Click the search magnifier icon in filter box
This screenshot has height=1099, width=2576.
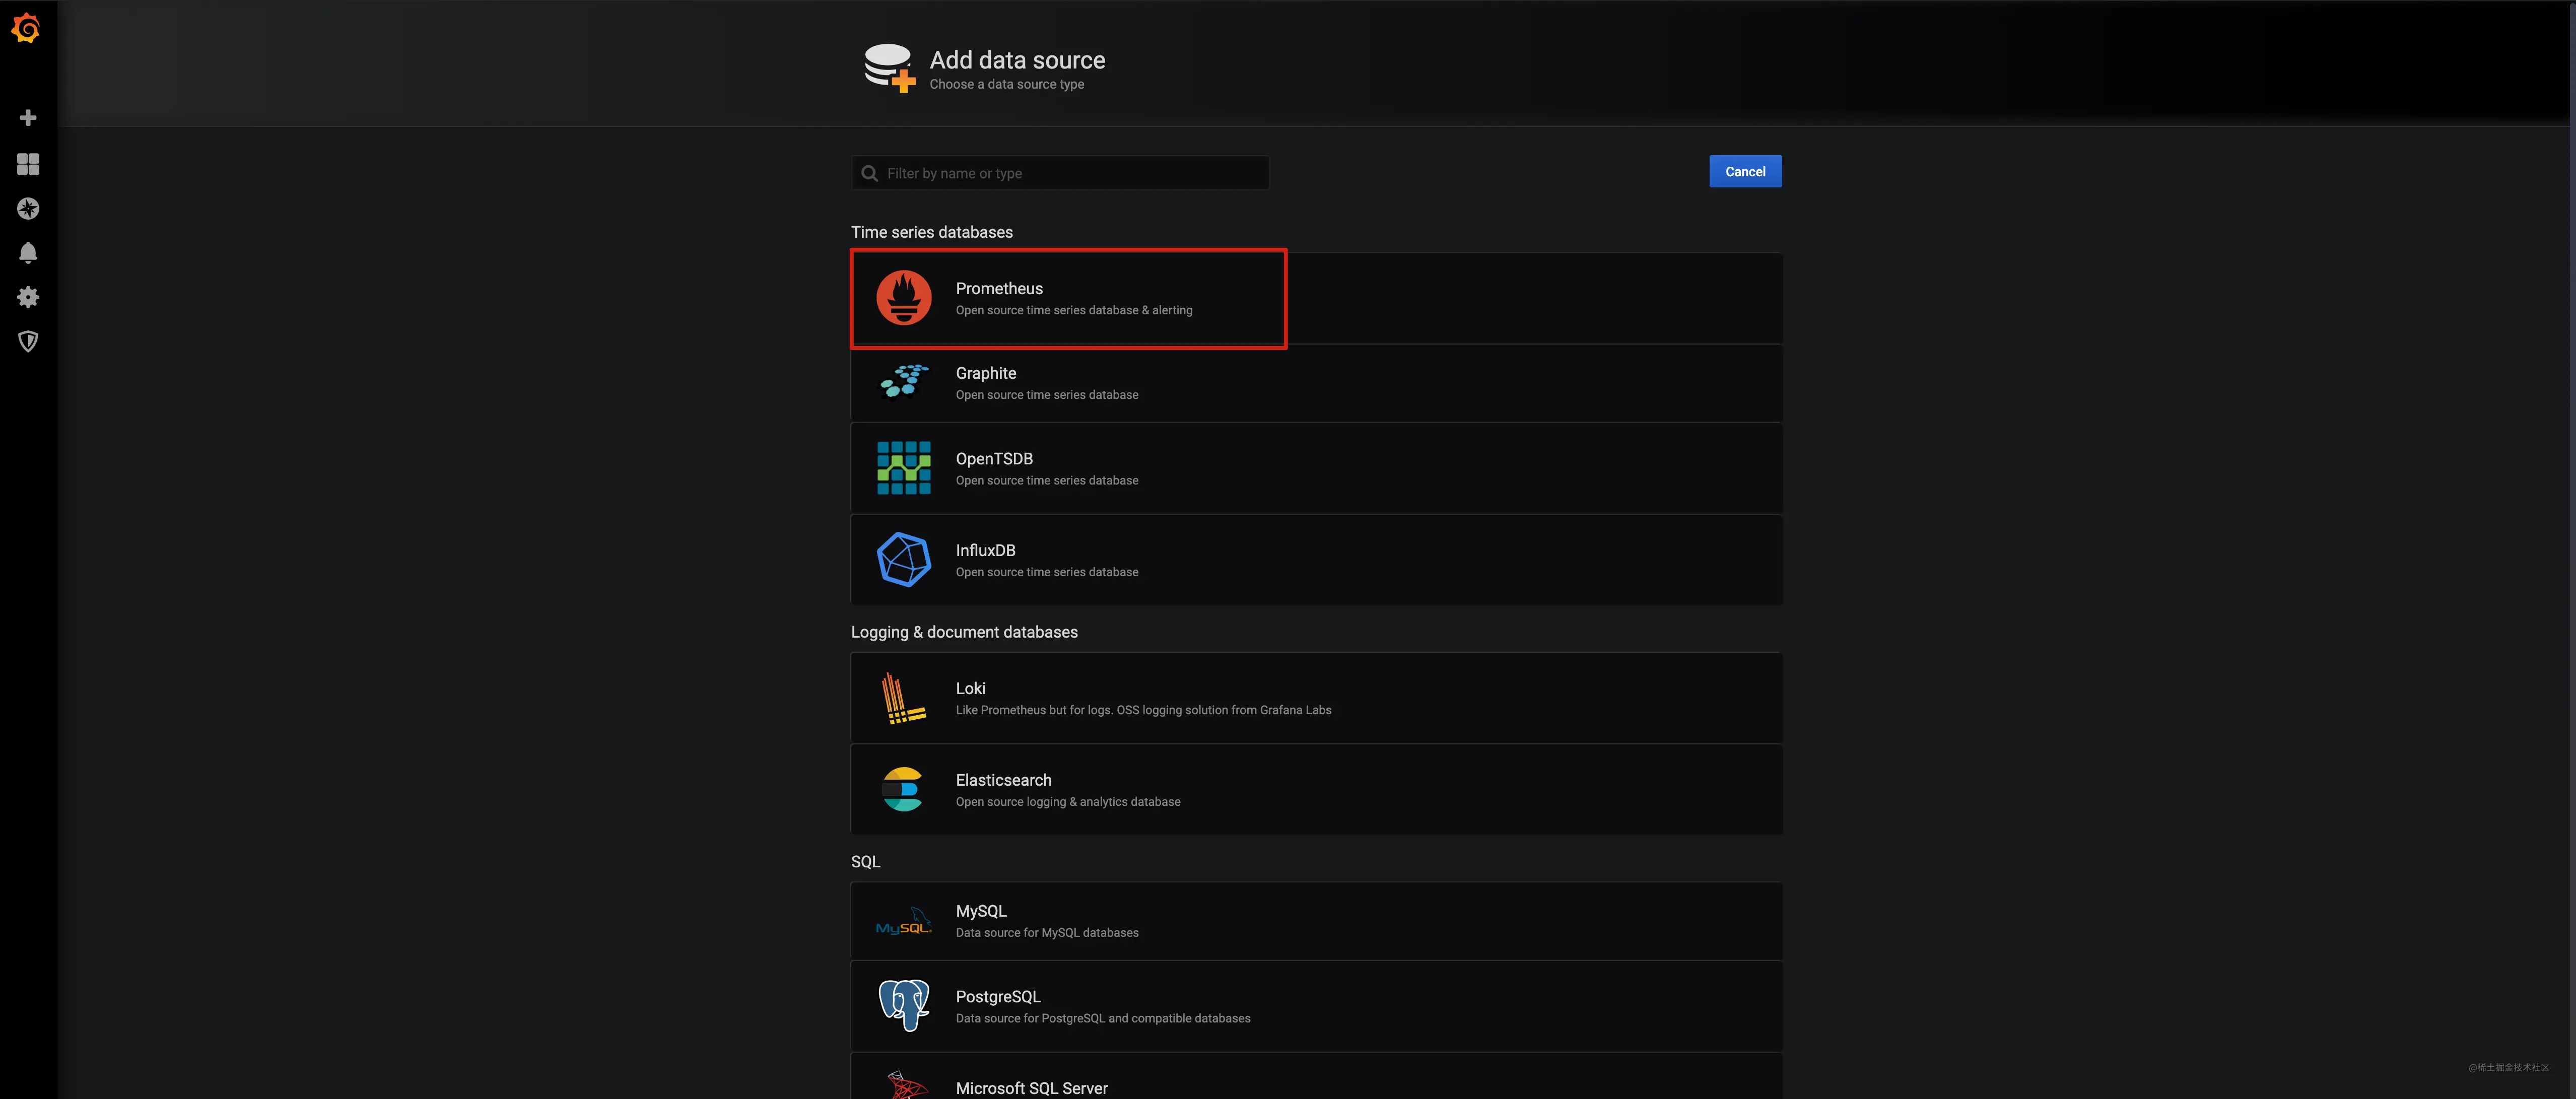(x=870, y=173)
